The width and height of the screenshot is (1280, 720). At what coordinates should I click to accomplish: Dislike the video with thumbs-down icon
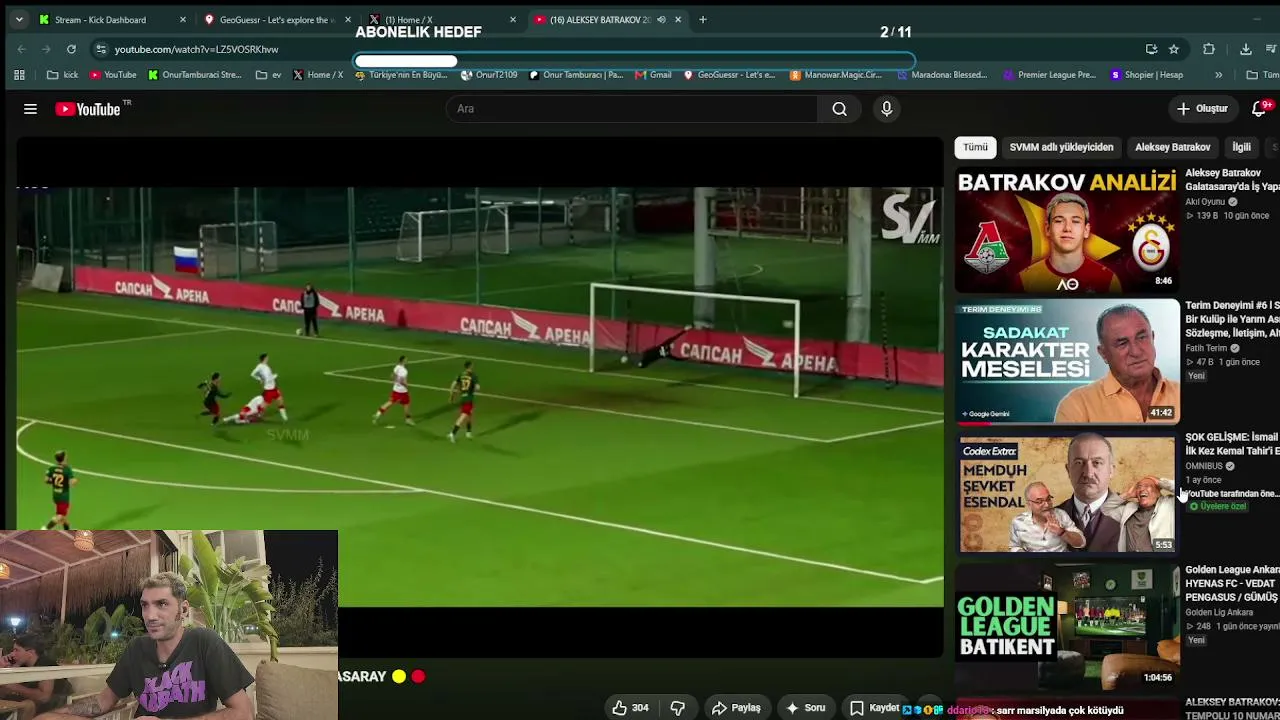[677, 708]
